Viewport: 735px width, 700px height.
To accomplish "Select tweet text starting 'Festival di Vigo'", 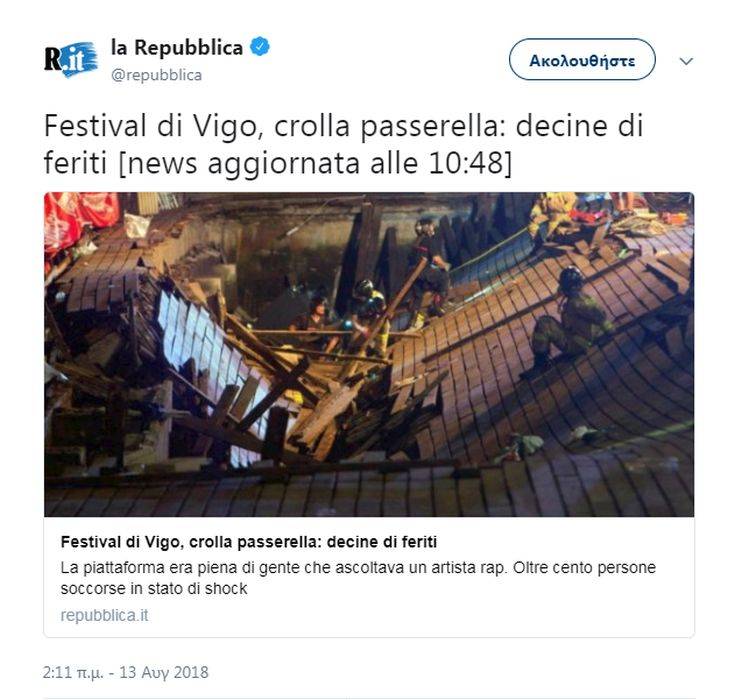I will (x=344, y=144).
